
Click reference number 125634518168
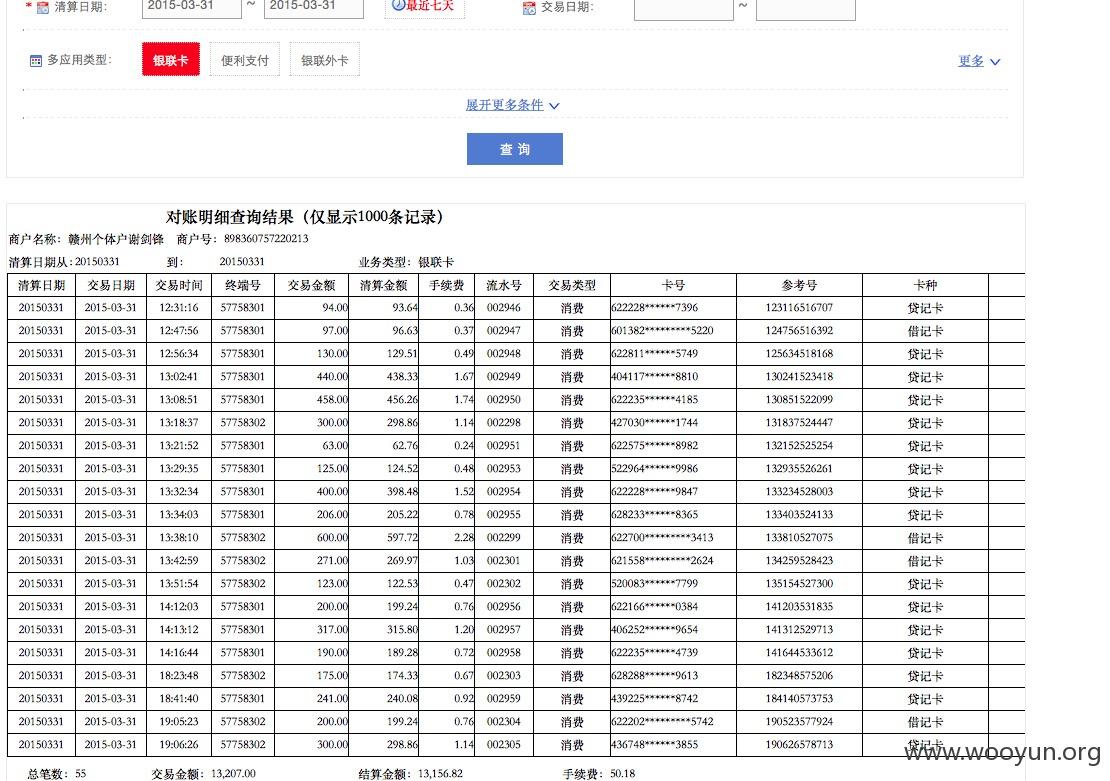[x=799, y=353]
